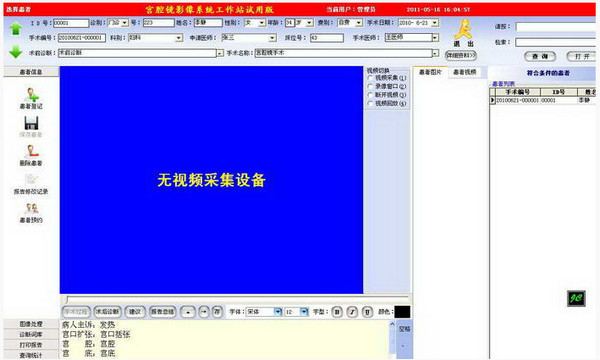This screenshot has width=600, height=360.
Task: Select patient row 20100621-000001
Action: (x=543, y=100)
